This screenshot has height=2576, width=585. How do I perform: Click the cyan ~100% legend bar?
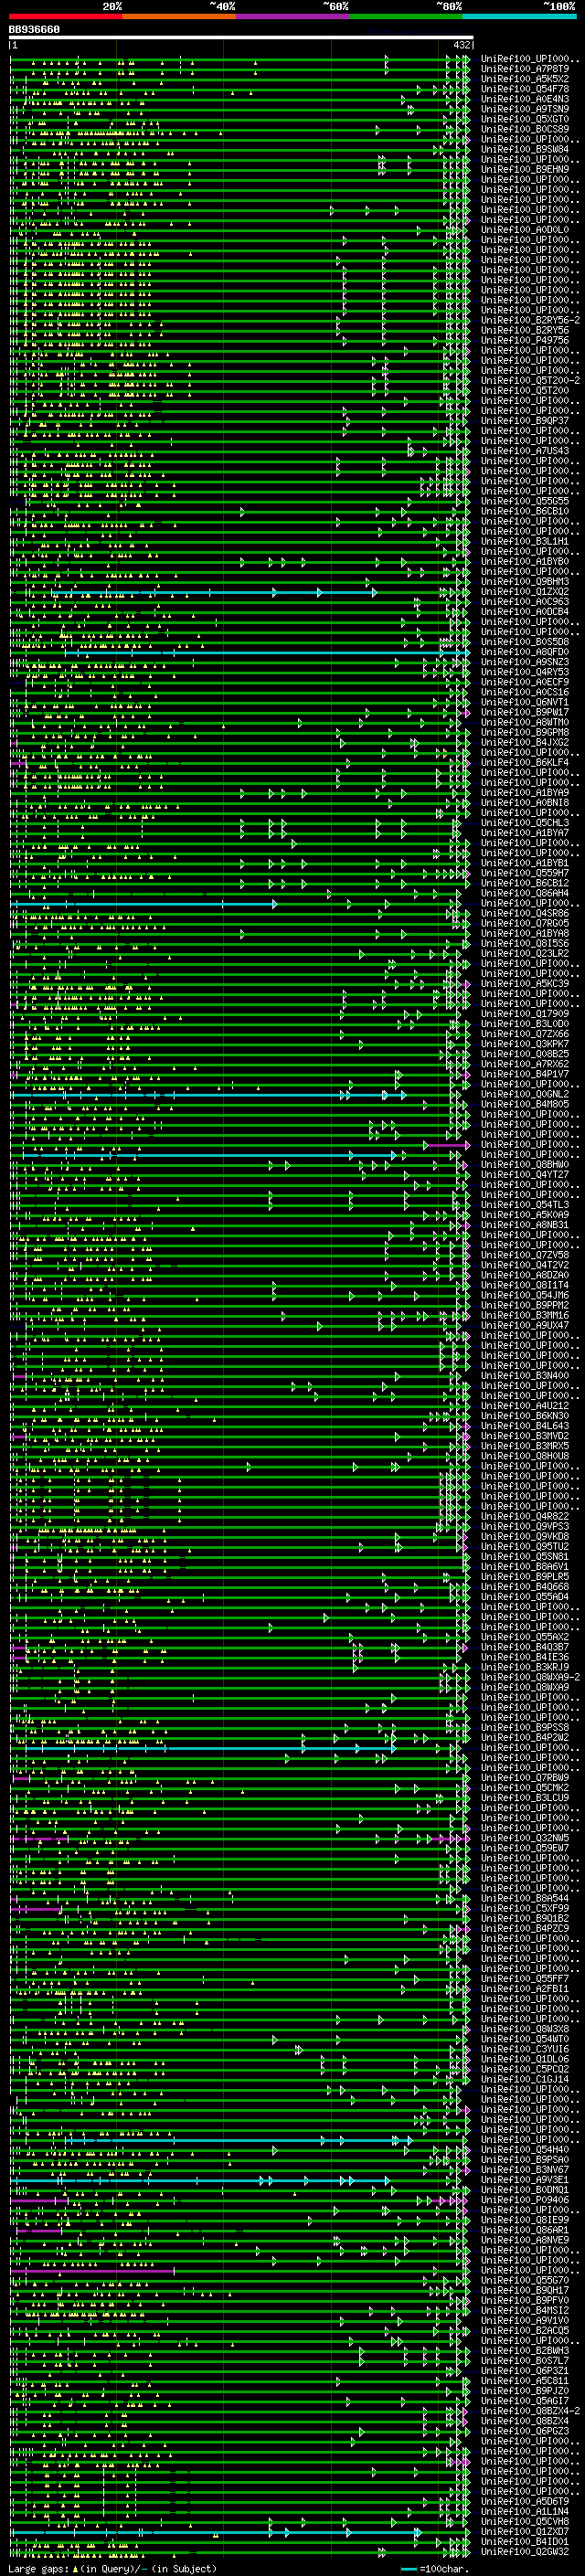520,17
